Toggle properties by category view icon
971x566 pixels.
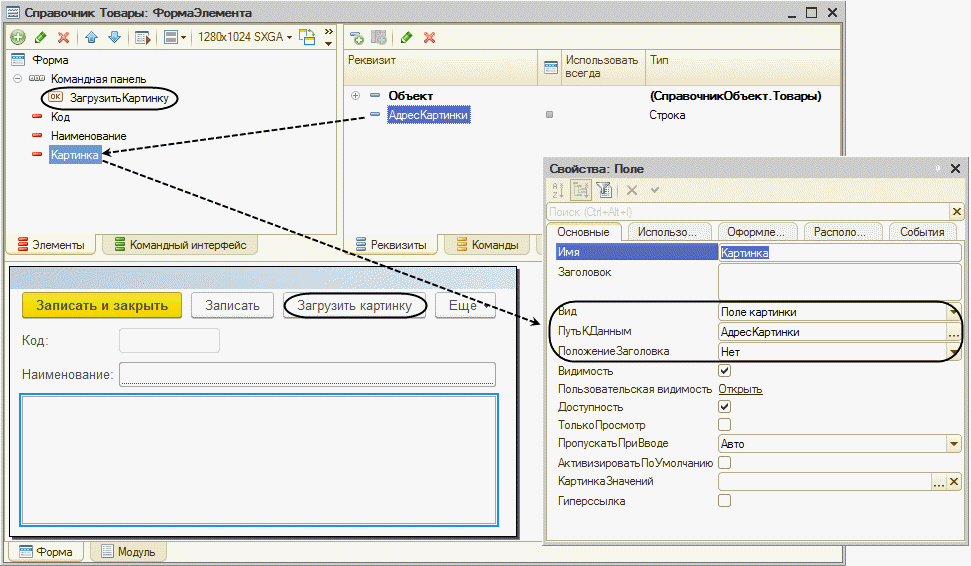click(580, 190)
